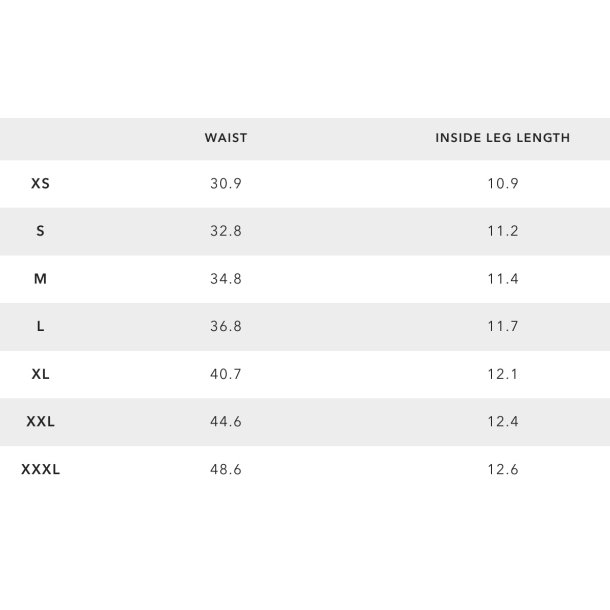The image size is (610, 610).
Task: Click the INSIDE LEG LENGTH header
Action: (x=502, y=138)
